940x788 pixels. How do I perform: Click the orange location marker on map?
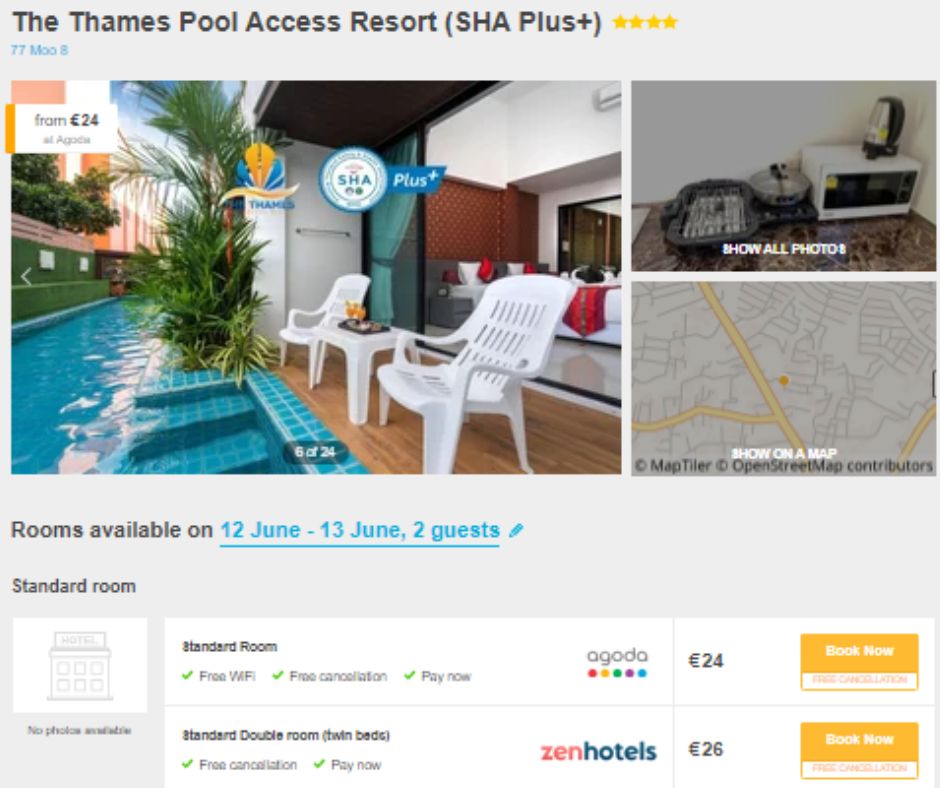pyautogui.click(x=783, y=380)
